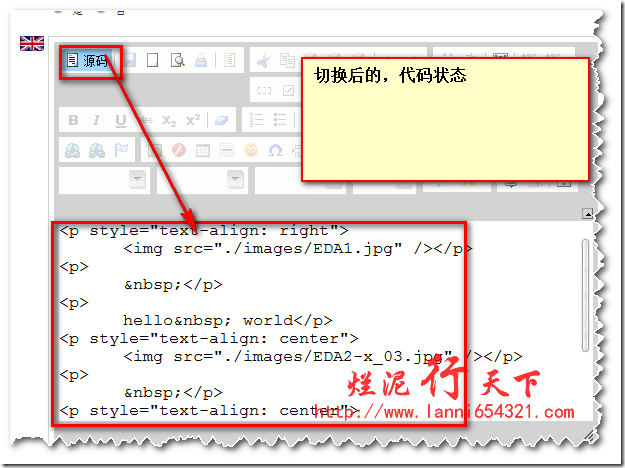This screenshot has width=625, height=468.
Task: Click the Anchor flag icon
Action: coord(121,150)
